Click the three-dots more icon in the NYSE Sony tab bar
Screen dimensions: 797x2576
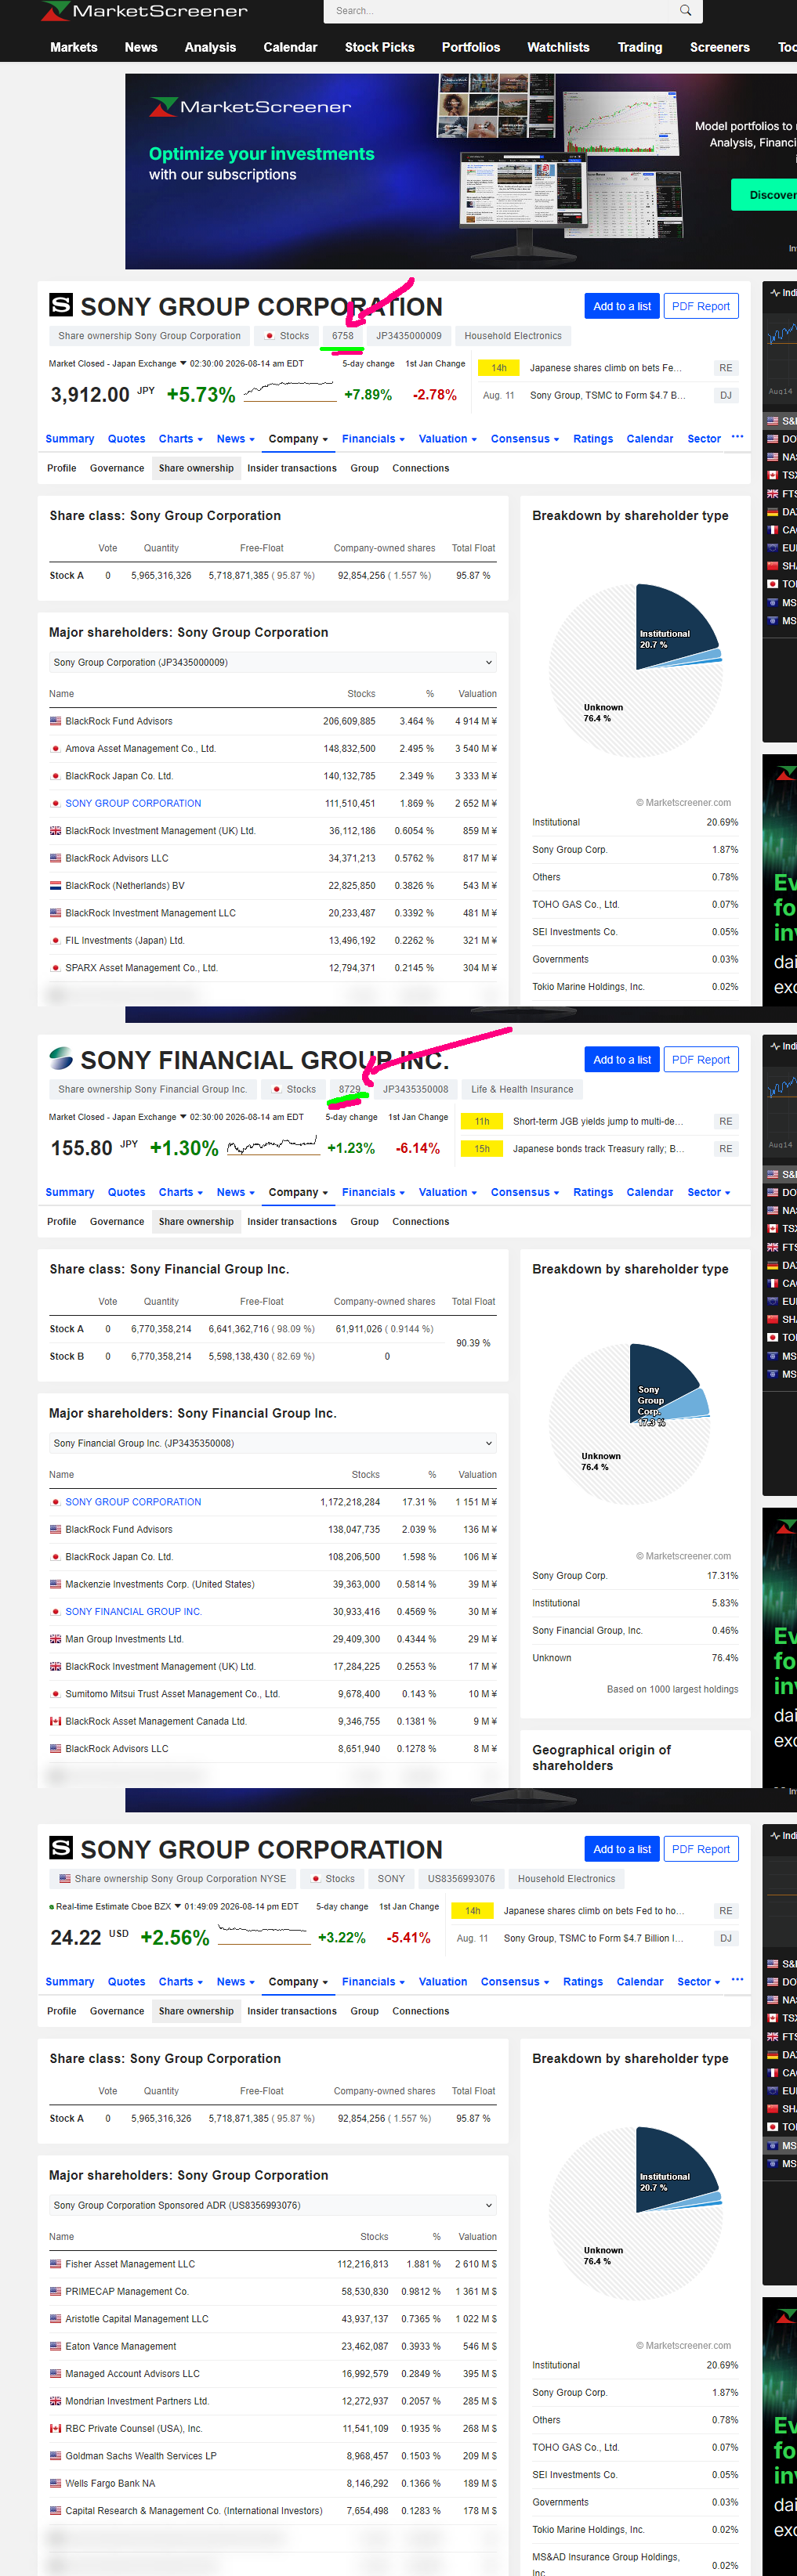tap(737, 1980)
